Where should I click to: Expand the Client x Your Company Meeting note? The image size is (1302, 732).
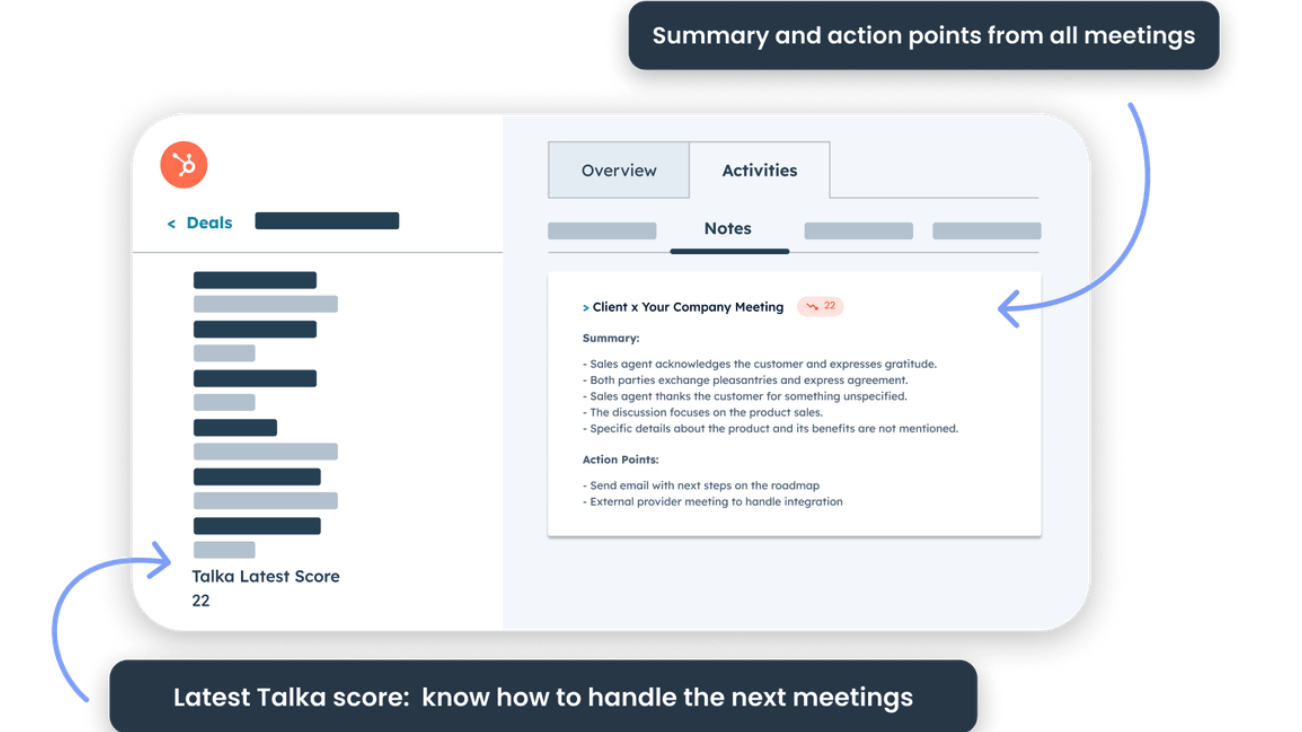pyautogui.click(x=586, y=308)
